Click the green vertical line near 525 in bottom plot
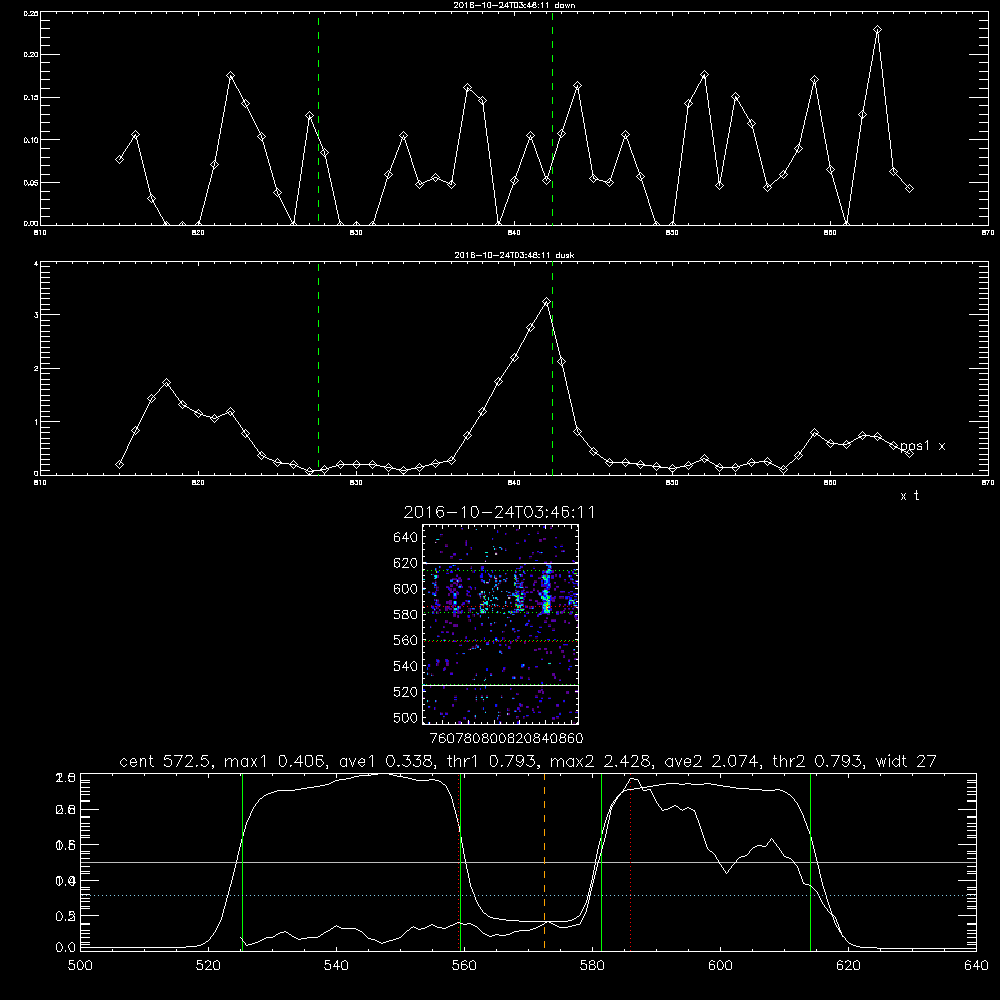Viewport: 1000px width, 1000px height. click(242, 861)
